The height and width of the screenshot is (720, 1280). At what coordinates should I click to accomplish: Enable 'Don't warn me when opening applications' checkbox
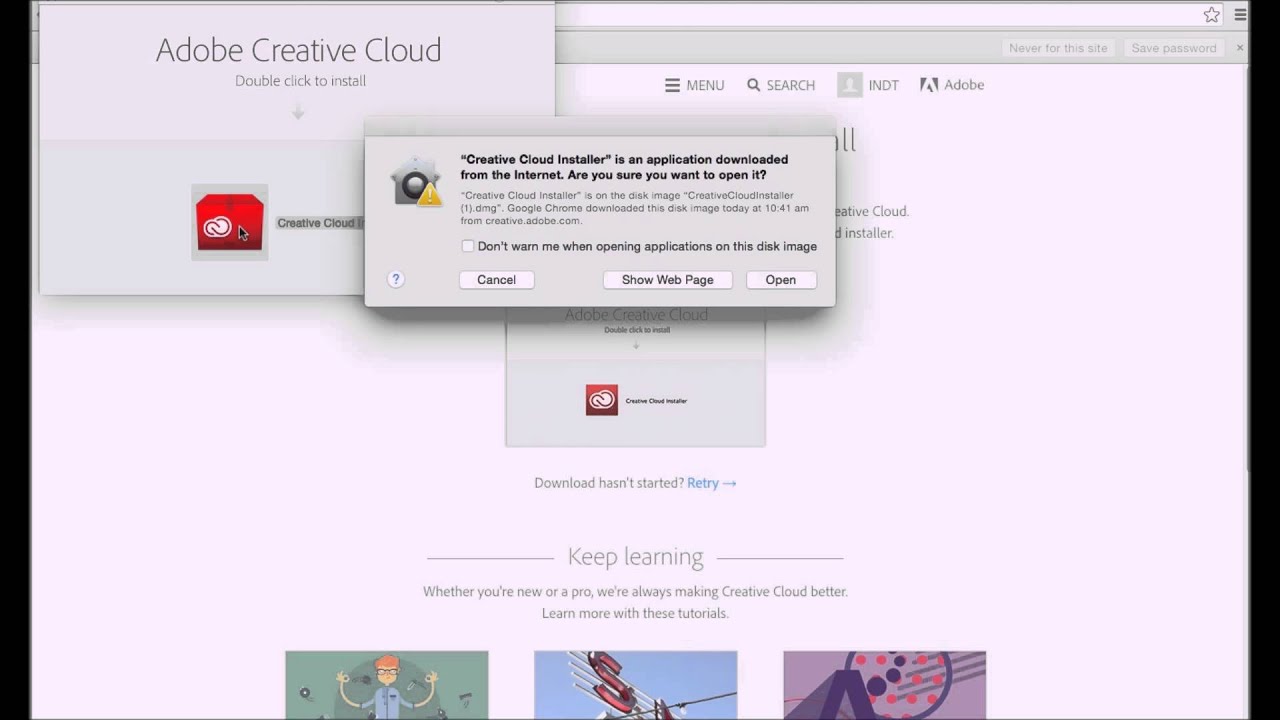468,246
